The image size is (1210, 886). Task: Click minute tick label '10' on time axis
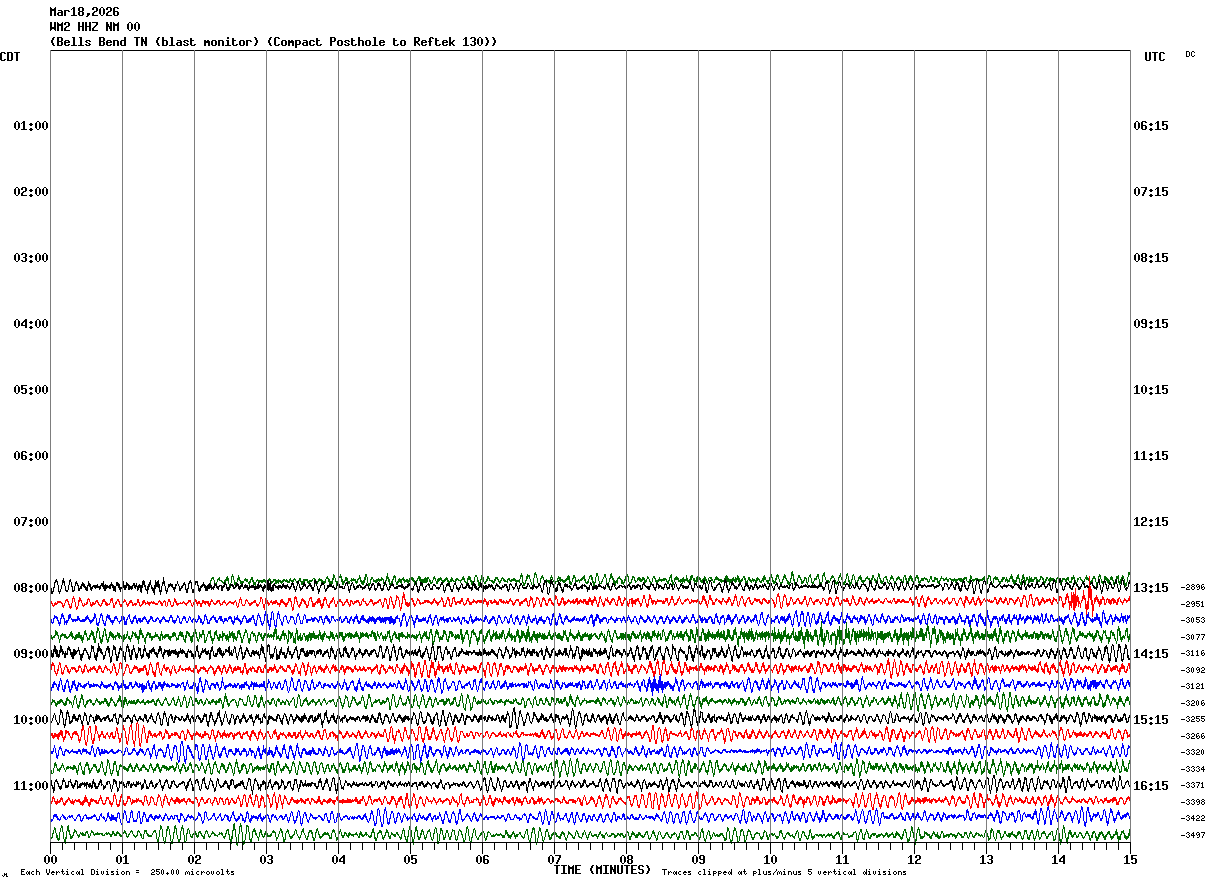click(770, 860)
